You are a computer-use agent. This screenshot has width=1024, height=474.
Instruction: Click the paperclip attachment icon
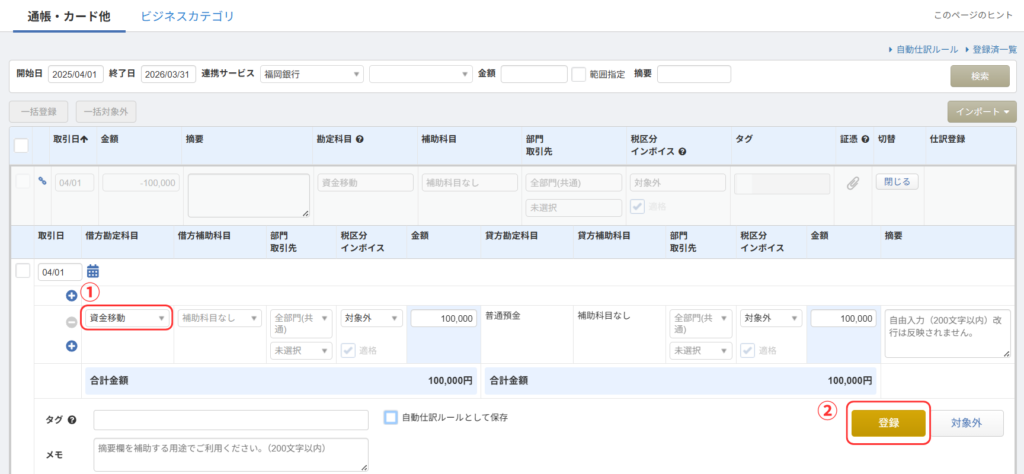[x=853, y=183]
